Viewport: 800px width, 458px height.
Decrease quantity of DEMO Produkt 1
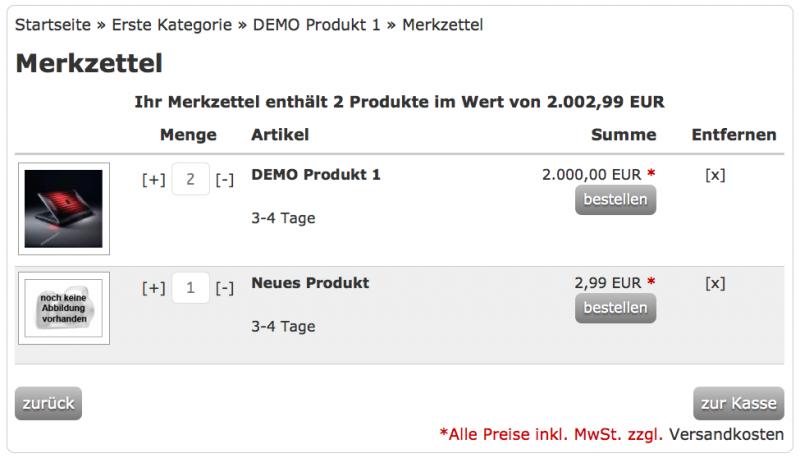(x=225, y=180)
